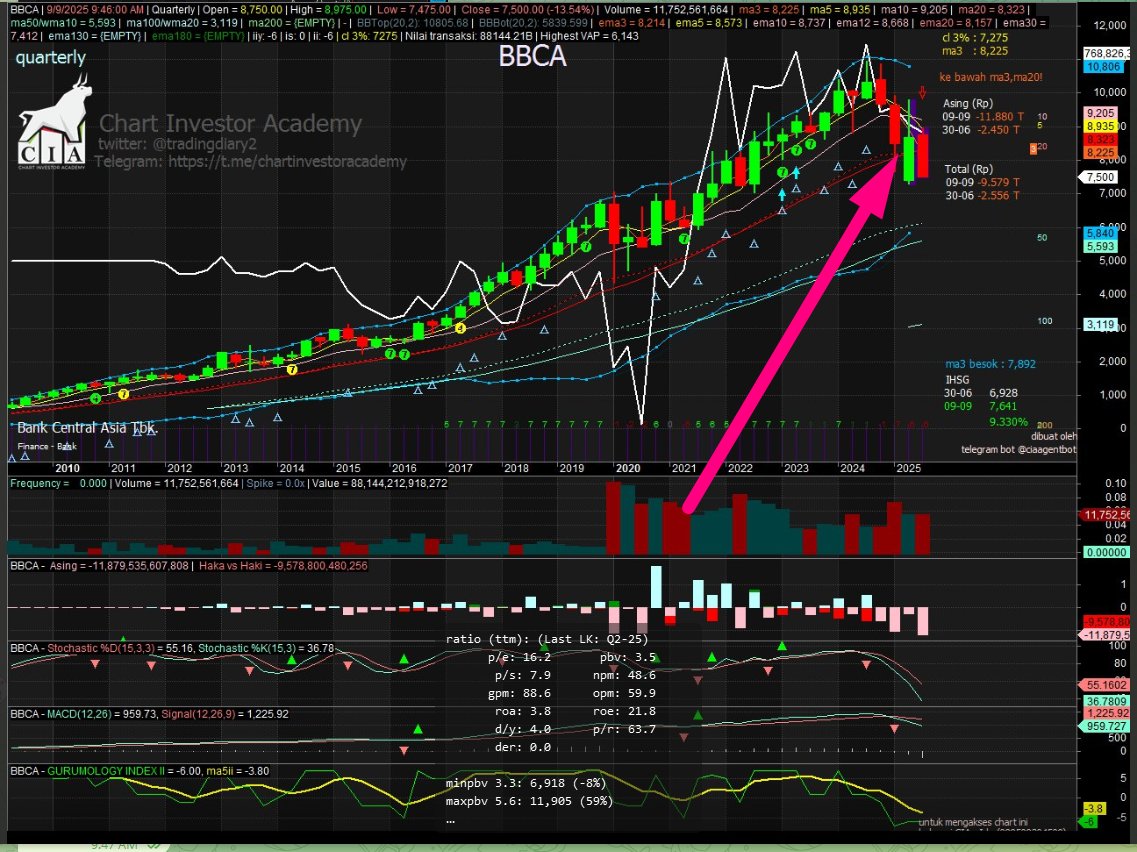Click the BBCA chart title
The height and width of the screenshot is (852, 1137).
(532, 57)
